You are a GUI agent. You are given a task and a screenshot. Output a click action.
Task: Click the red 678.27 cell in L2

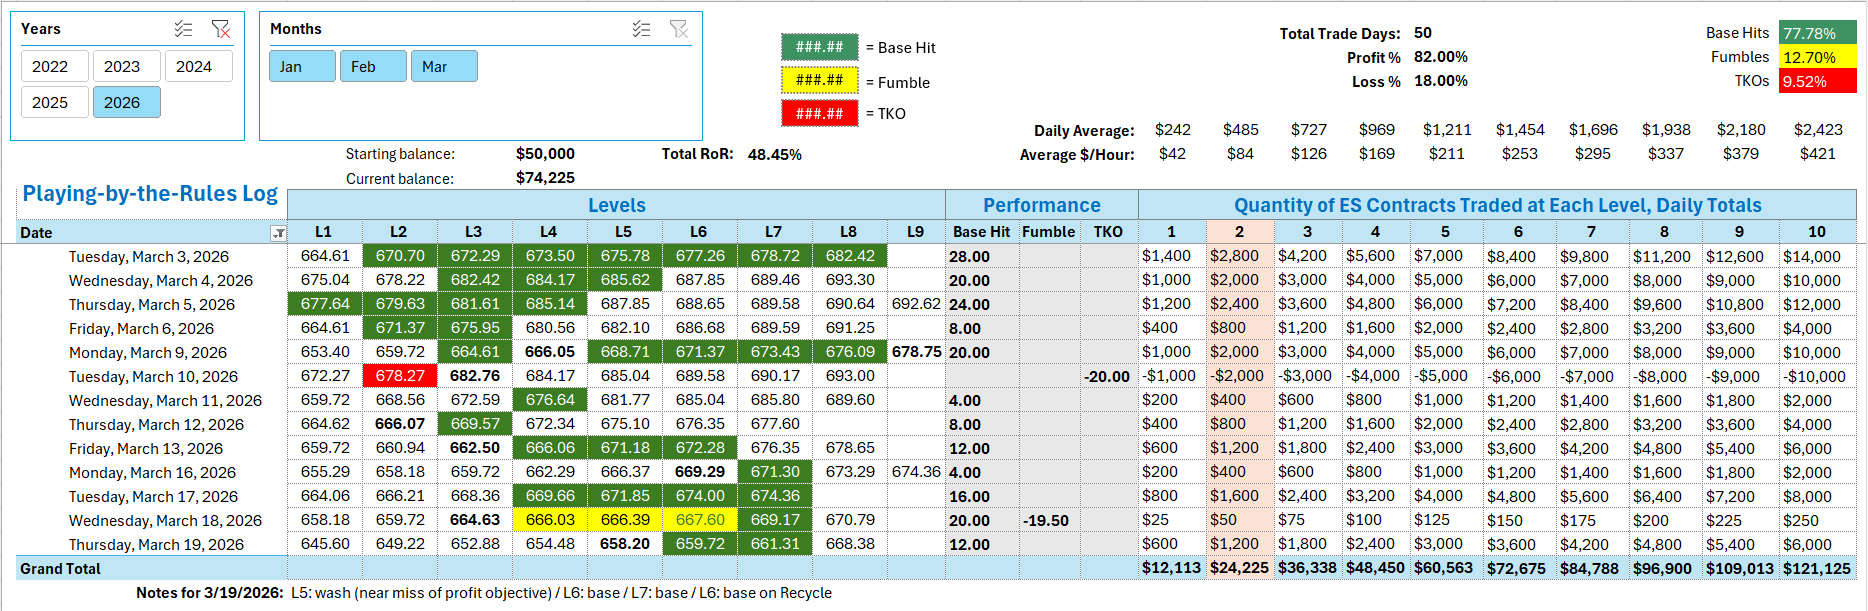400,376
